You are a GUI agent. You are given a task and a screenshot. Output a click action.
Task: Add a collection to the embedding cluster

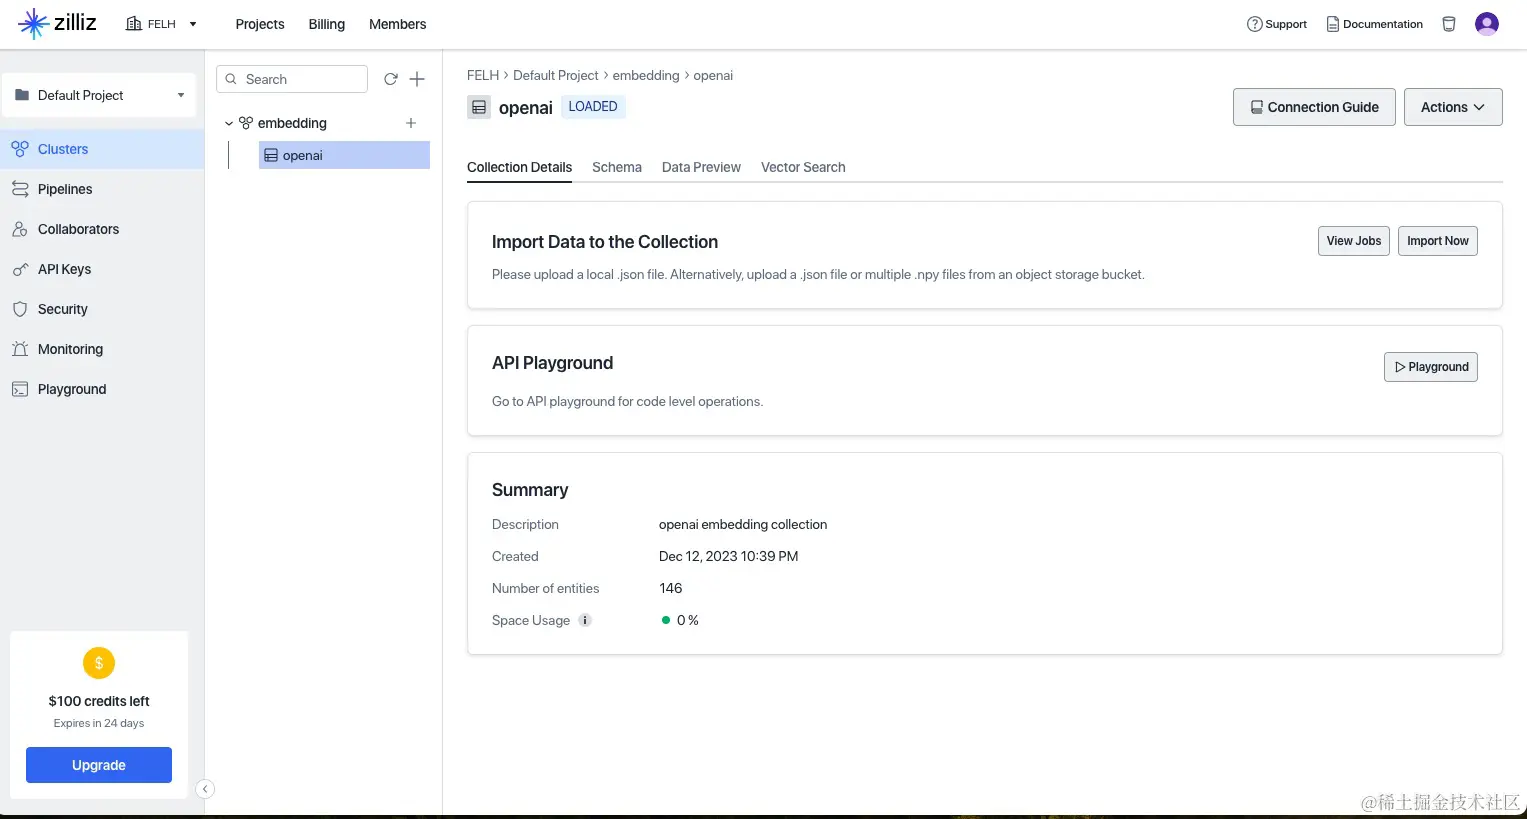point(411,123)
